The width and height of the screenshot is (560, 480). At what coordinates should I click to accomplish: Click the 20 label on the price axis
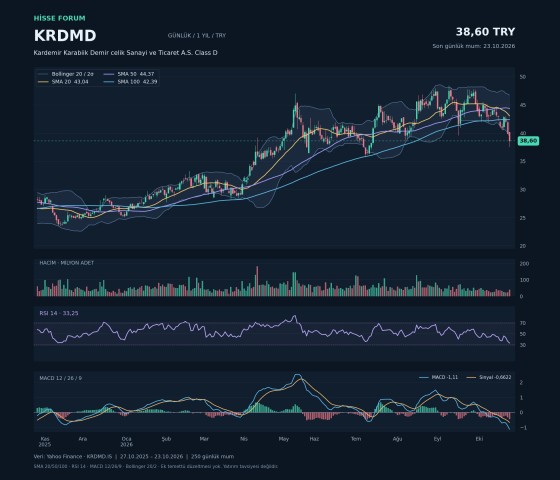522,246
